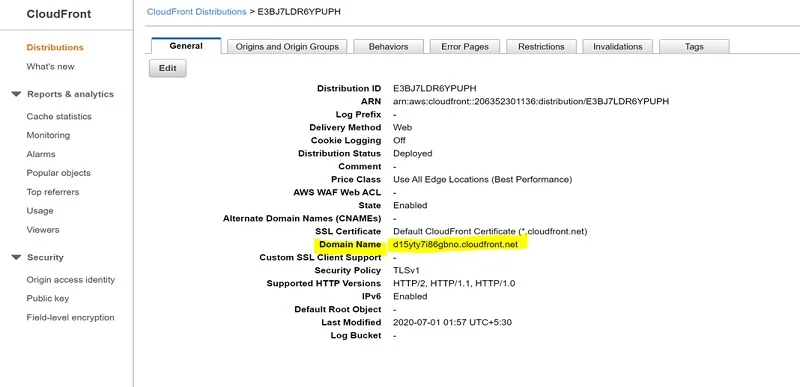Click the Default CloudFront Certificate value

click(x=490, y=231)
